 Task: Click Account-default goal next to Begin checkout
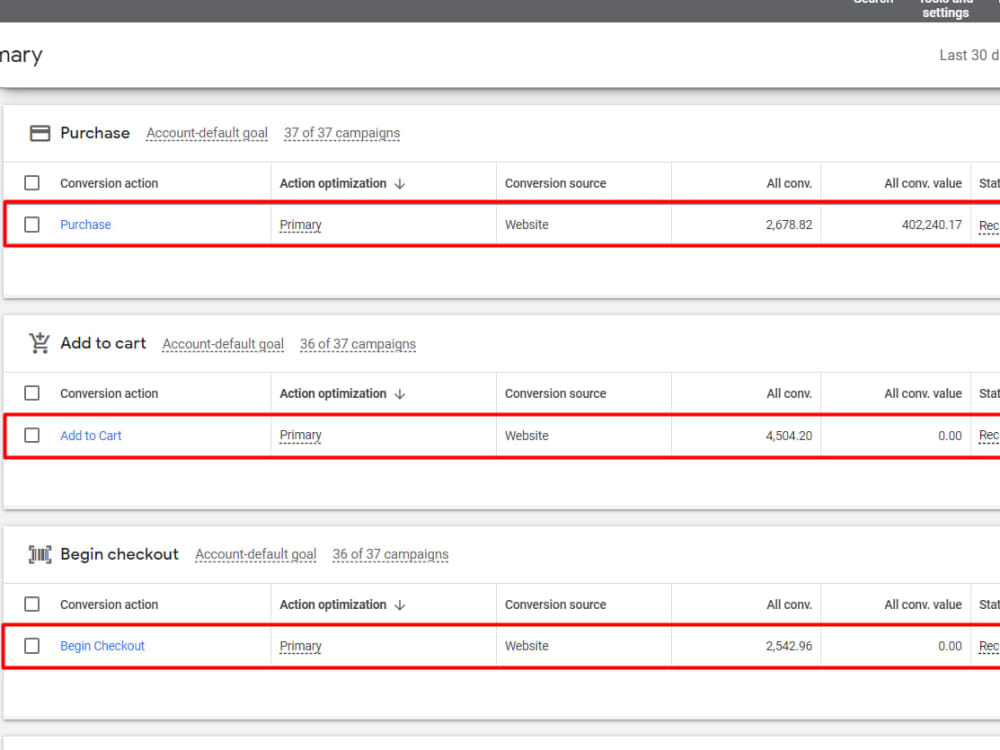click(x=256, y=555)
